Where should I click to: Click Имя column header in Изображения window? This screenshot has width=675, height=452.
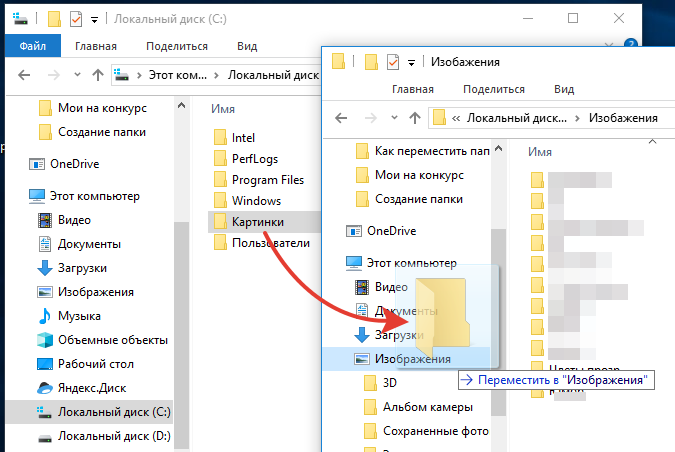pyautogui.click(x=540, y=152)
